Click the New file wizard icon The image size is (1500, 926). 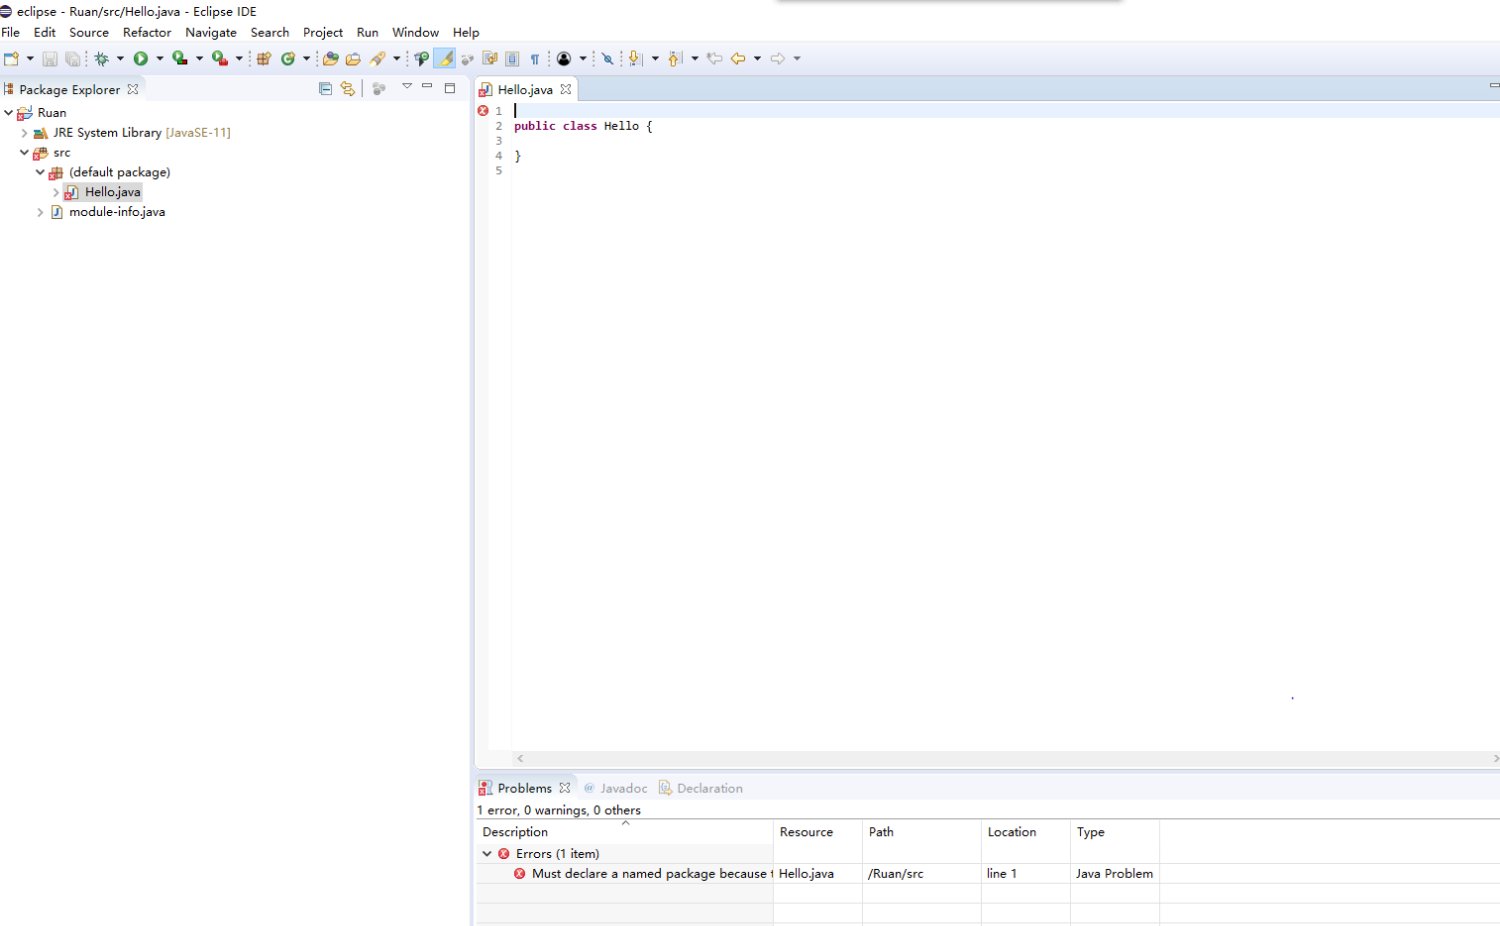click(11, 59)
